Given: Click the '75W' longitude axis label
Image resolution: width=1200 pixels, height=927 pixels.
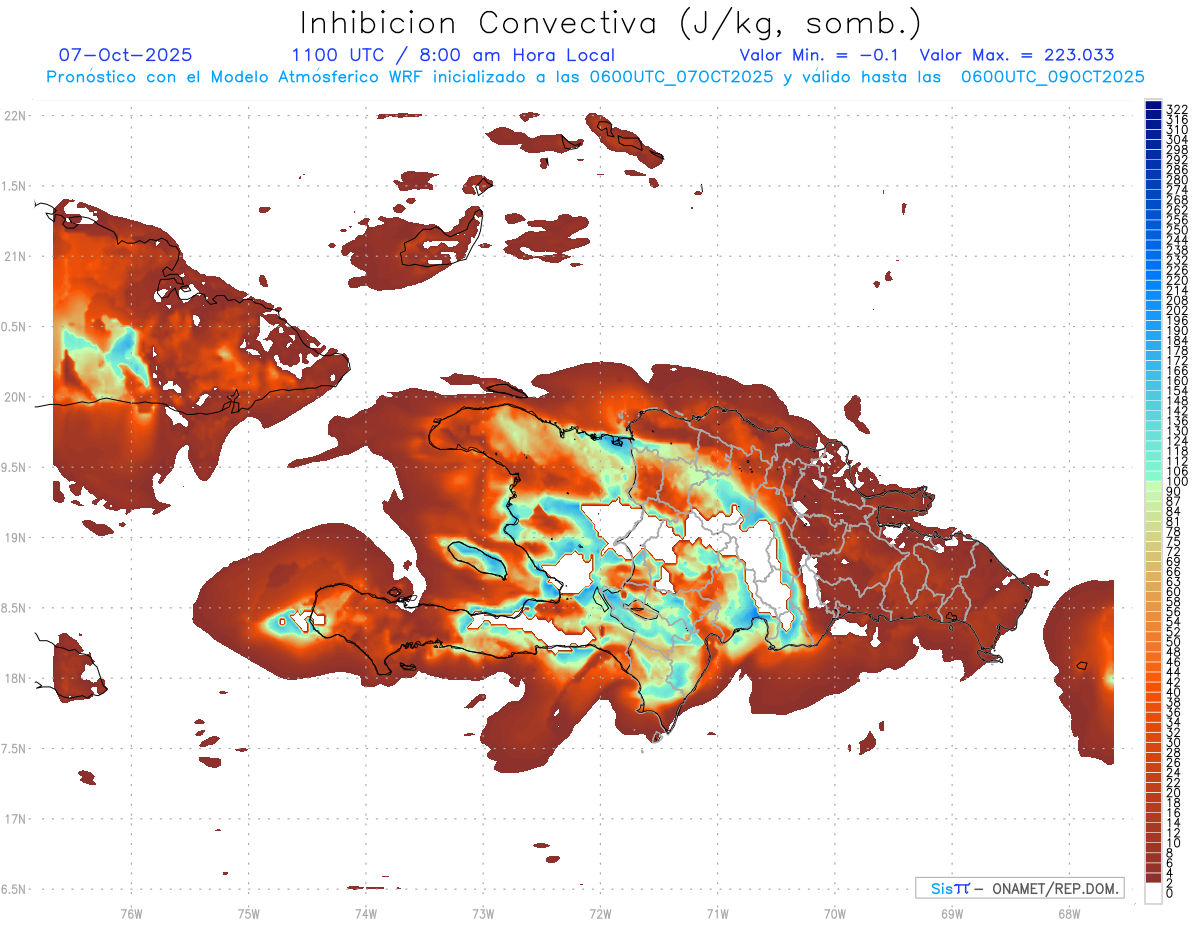Looking at the screenshot, I should (x=248, y=913).
